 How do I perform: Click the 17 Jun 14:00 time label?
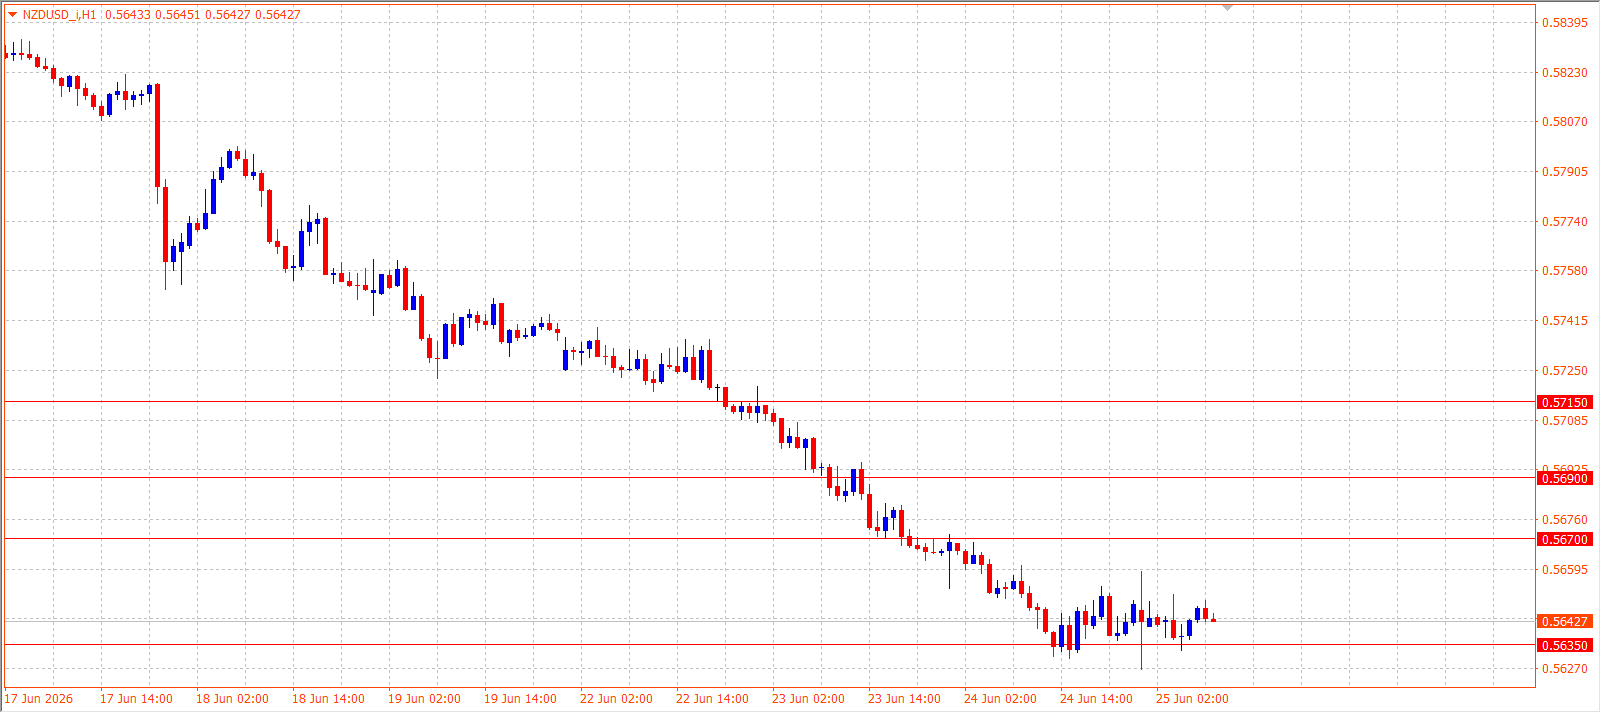coord(136,699)
